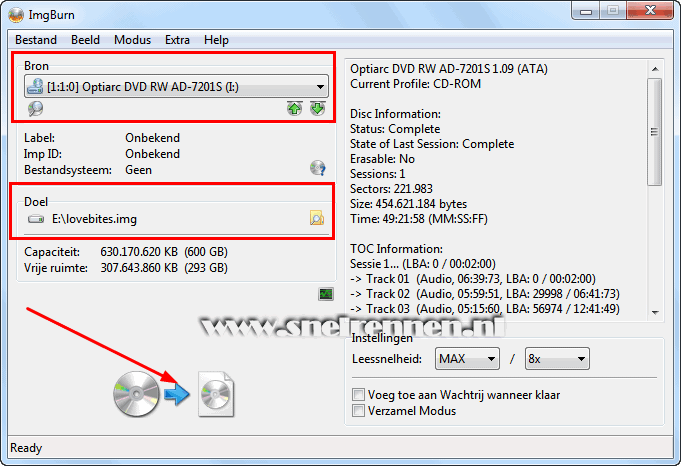681x466 pixels.
Task: Click the Capaciteit value 630.170.620 KB
Action: coord(139,252)
